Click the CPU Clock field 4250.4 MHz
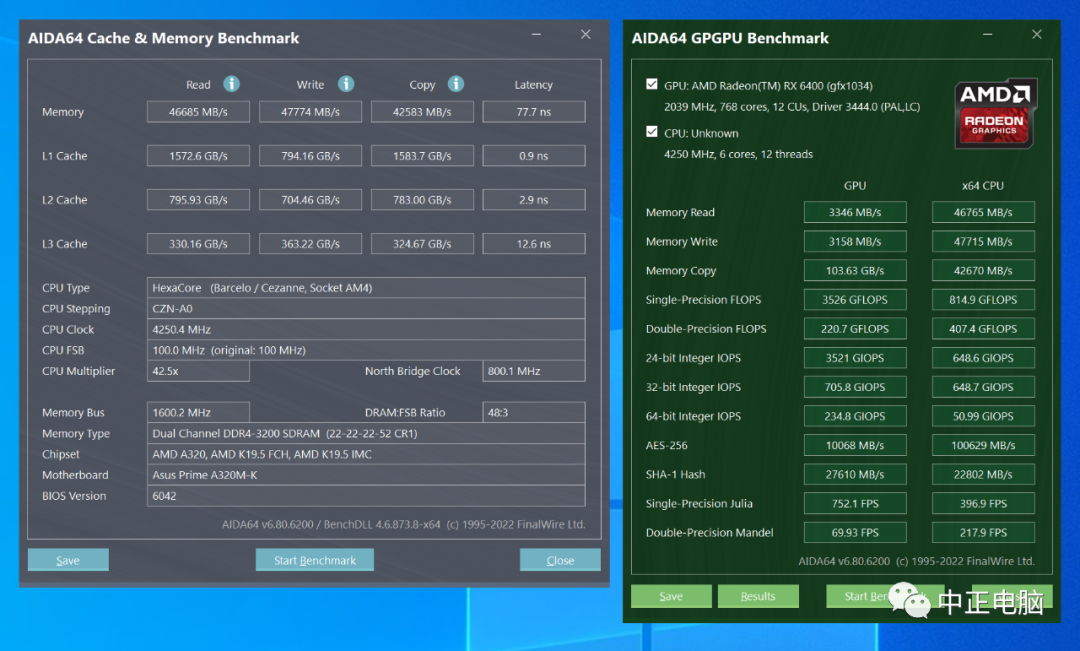This screenshot has height=651, width=1080. pos(366,329)
